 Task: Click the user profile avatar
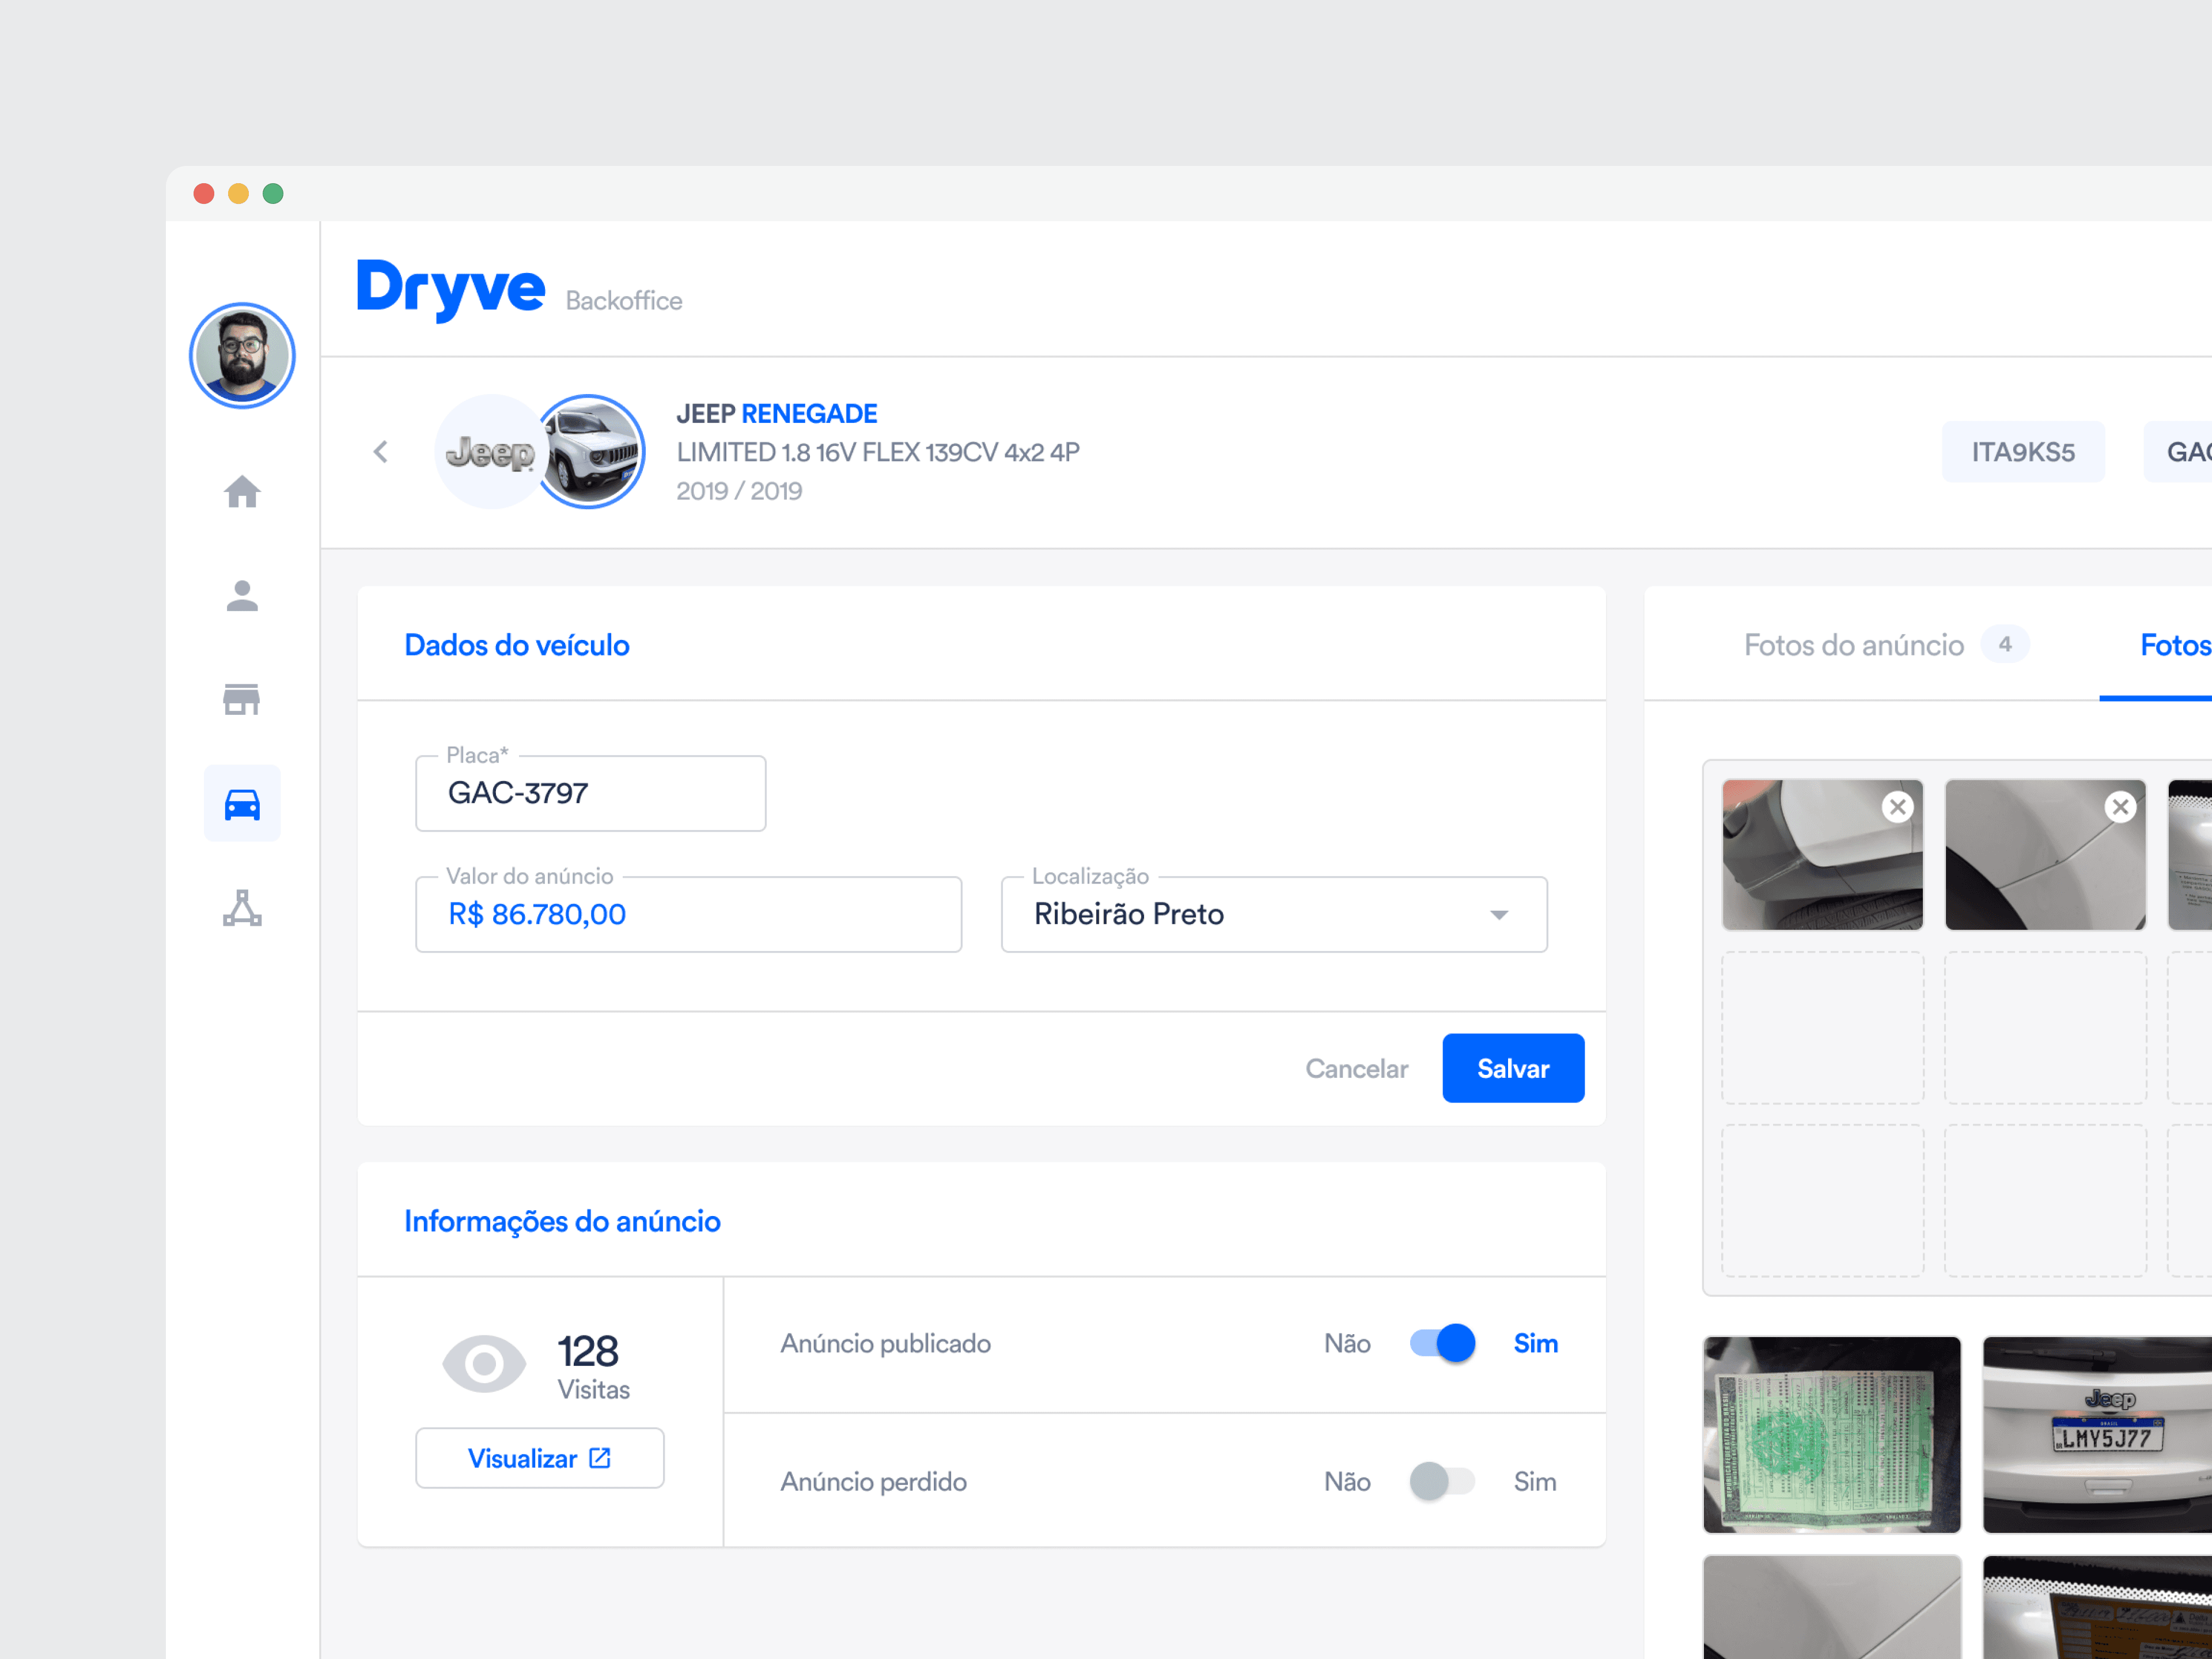[242, 356]
